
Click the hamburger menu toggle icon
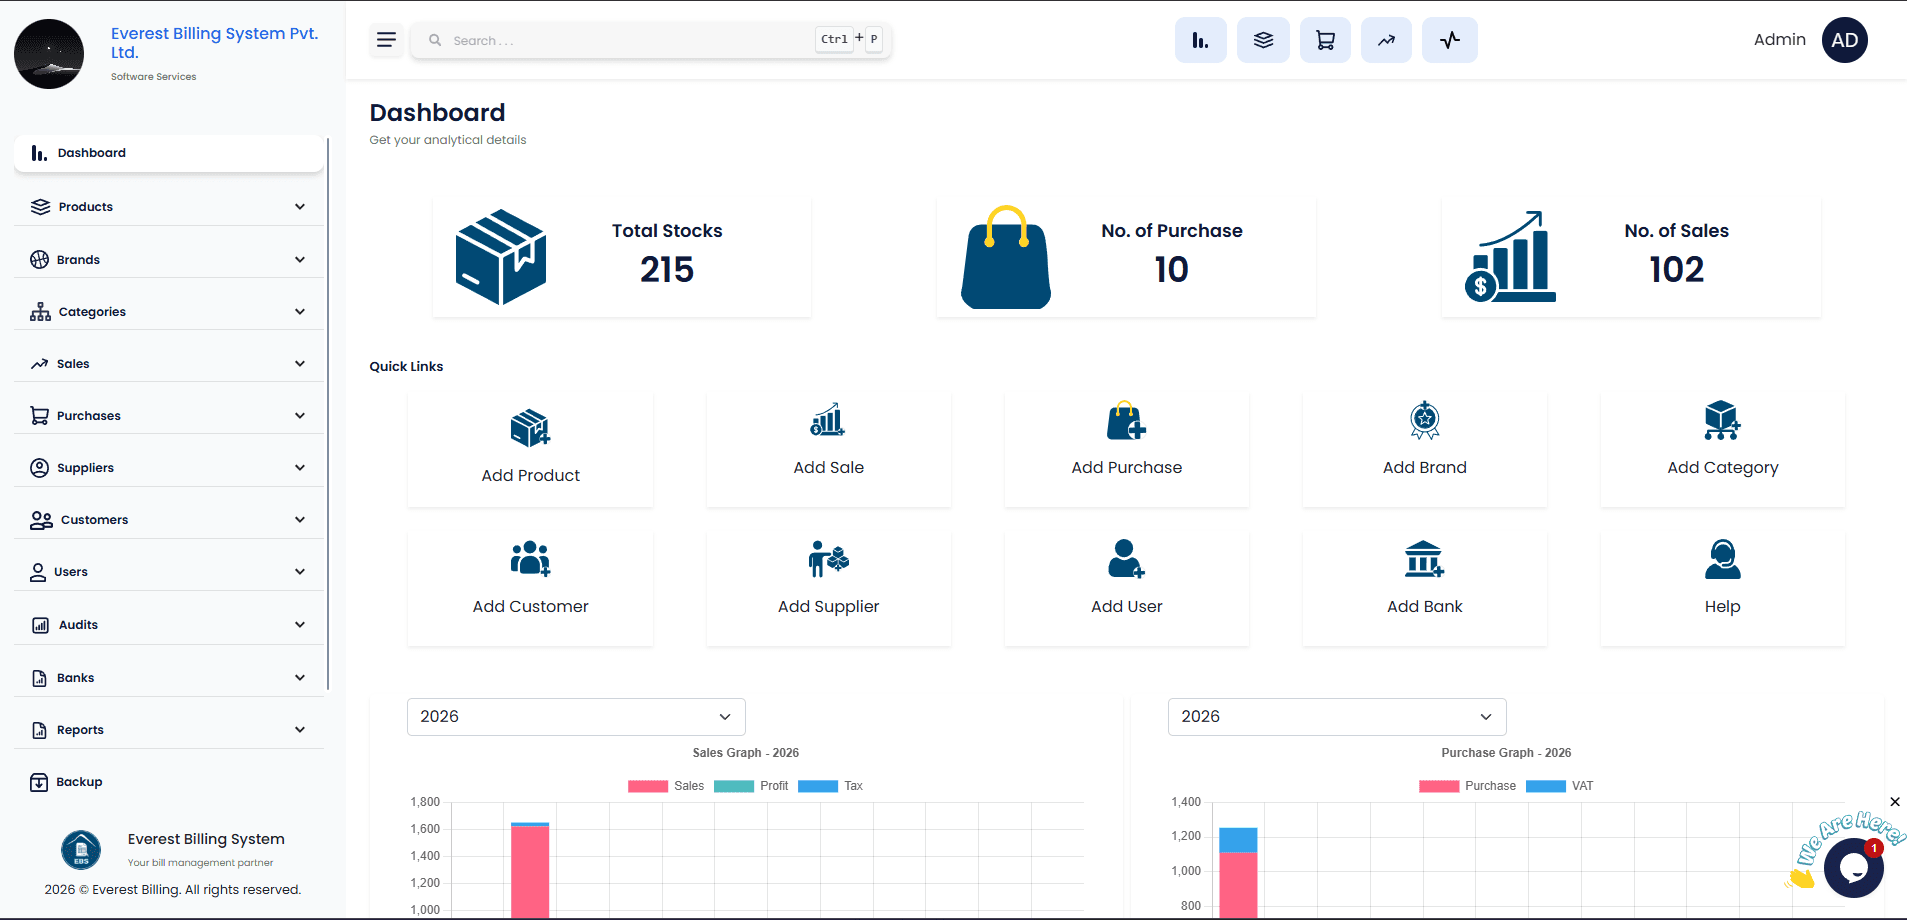click(386, 40)
